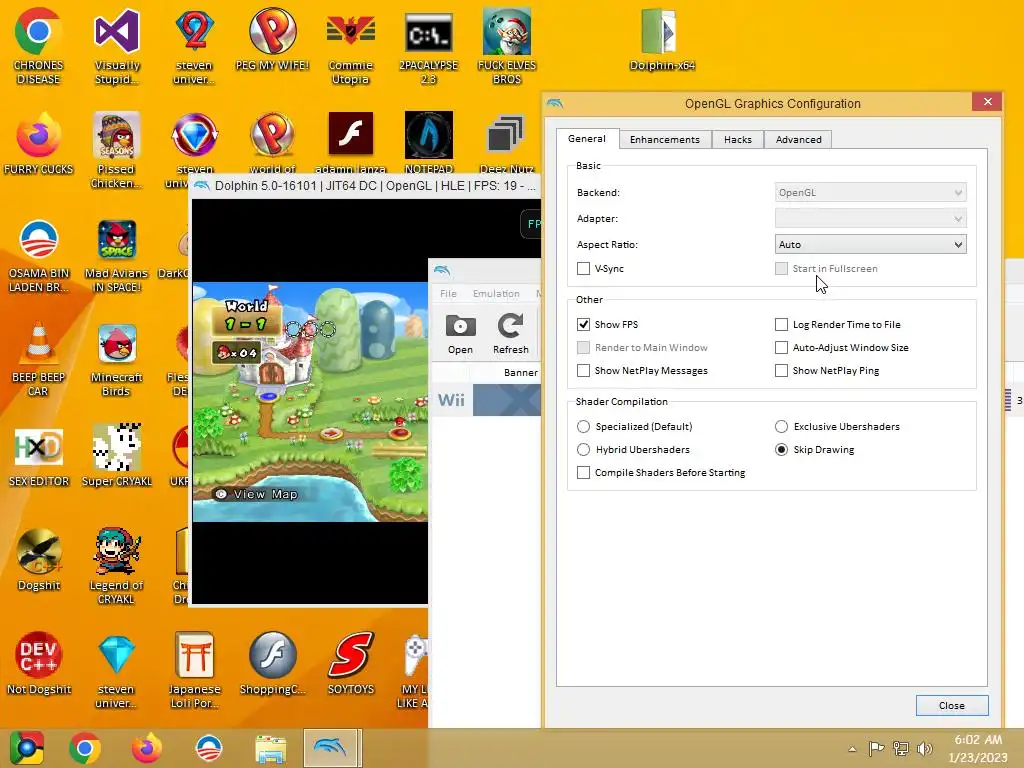1024x768 pixels.
Task: Select the Wii game row in Dolphin list
Action: 487,400
